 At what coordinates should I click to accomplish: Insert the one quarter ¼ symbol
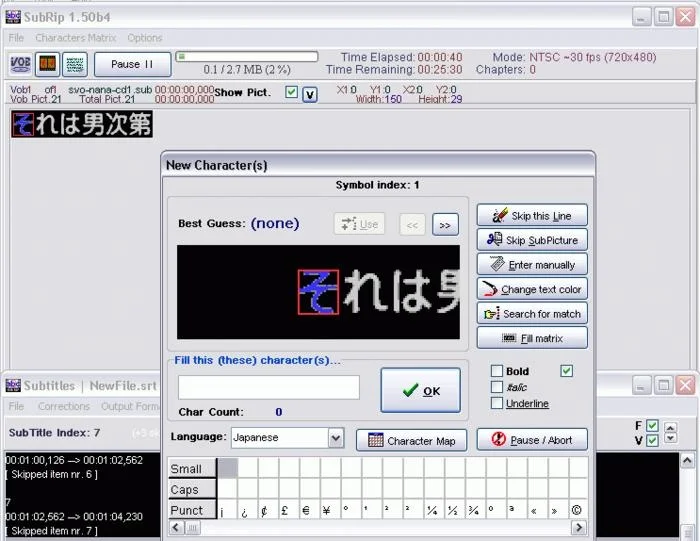pos(434,510)
